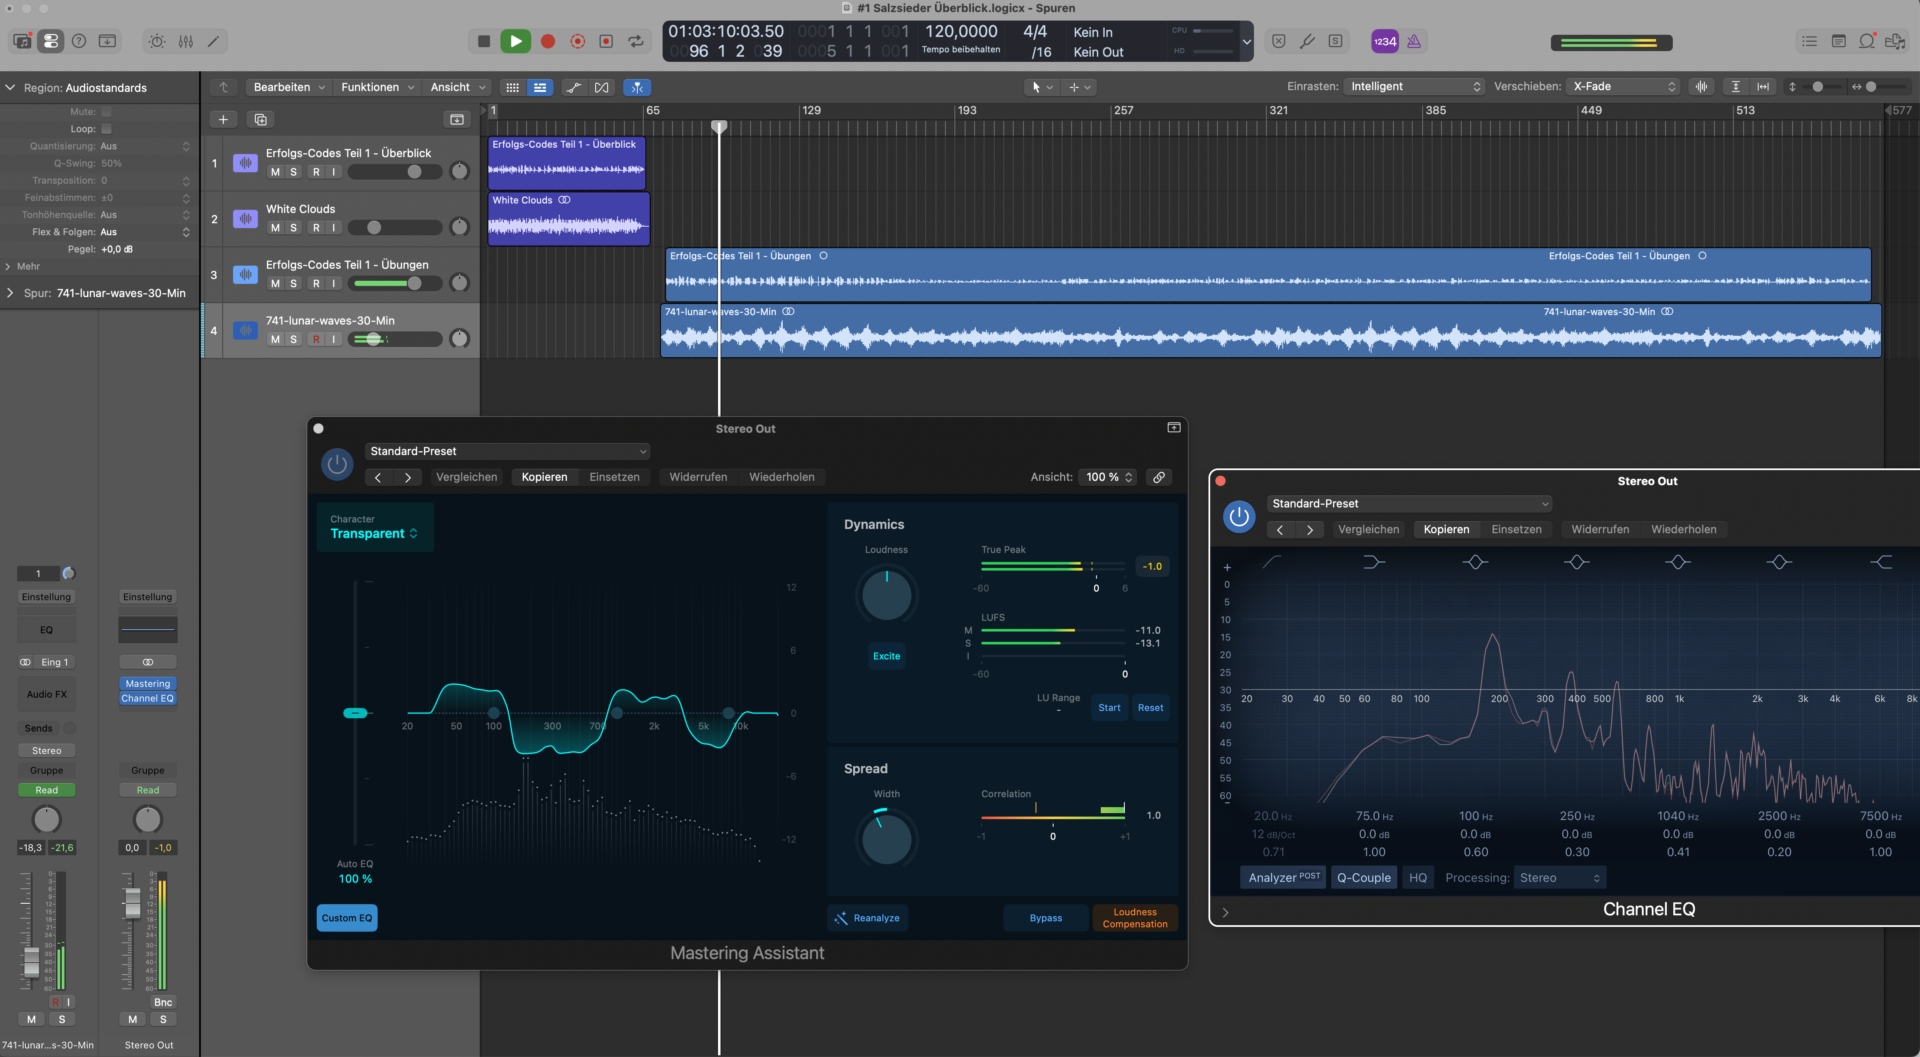Enable Loudness Compensation in Mastering Assistant

tap(1135, 917)
